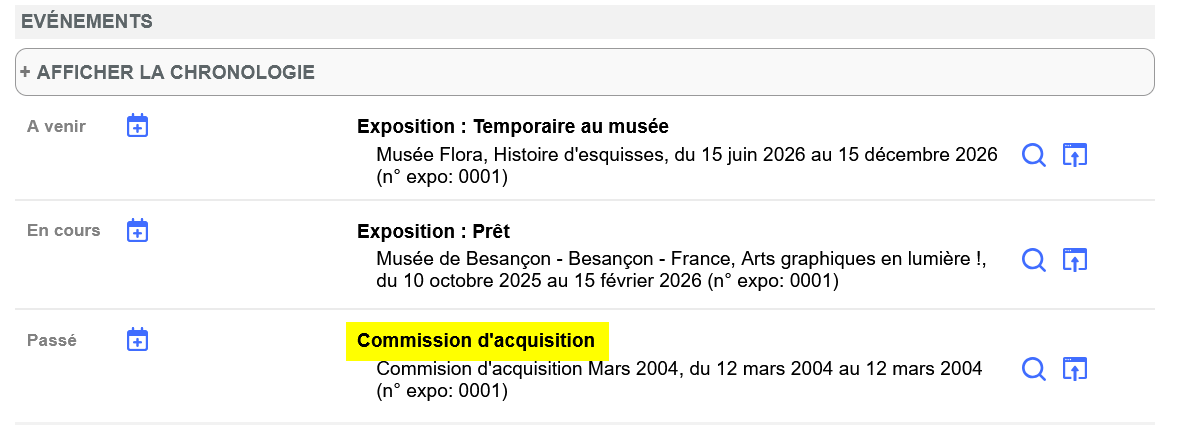Click the 'Passé' status label
1179x425 pixels.
pos(52,340)
